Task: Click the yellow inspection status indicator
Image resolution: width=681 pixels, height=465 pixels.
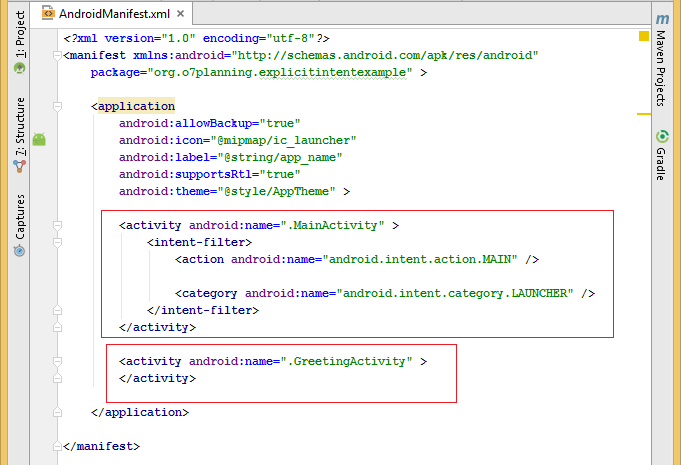Action: click(x=644, y=36)
